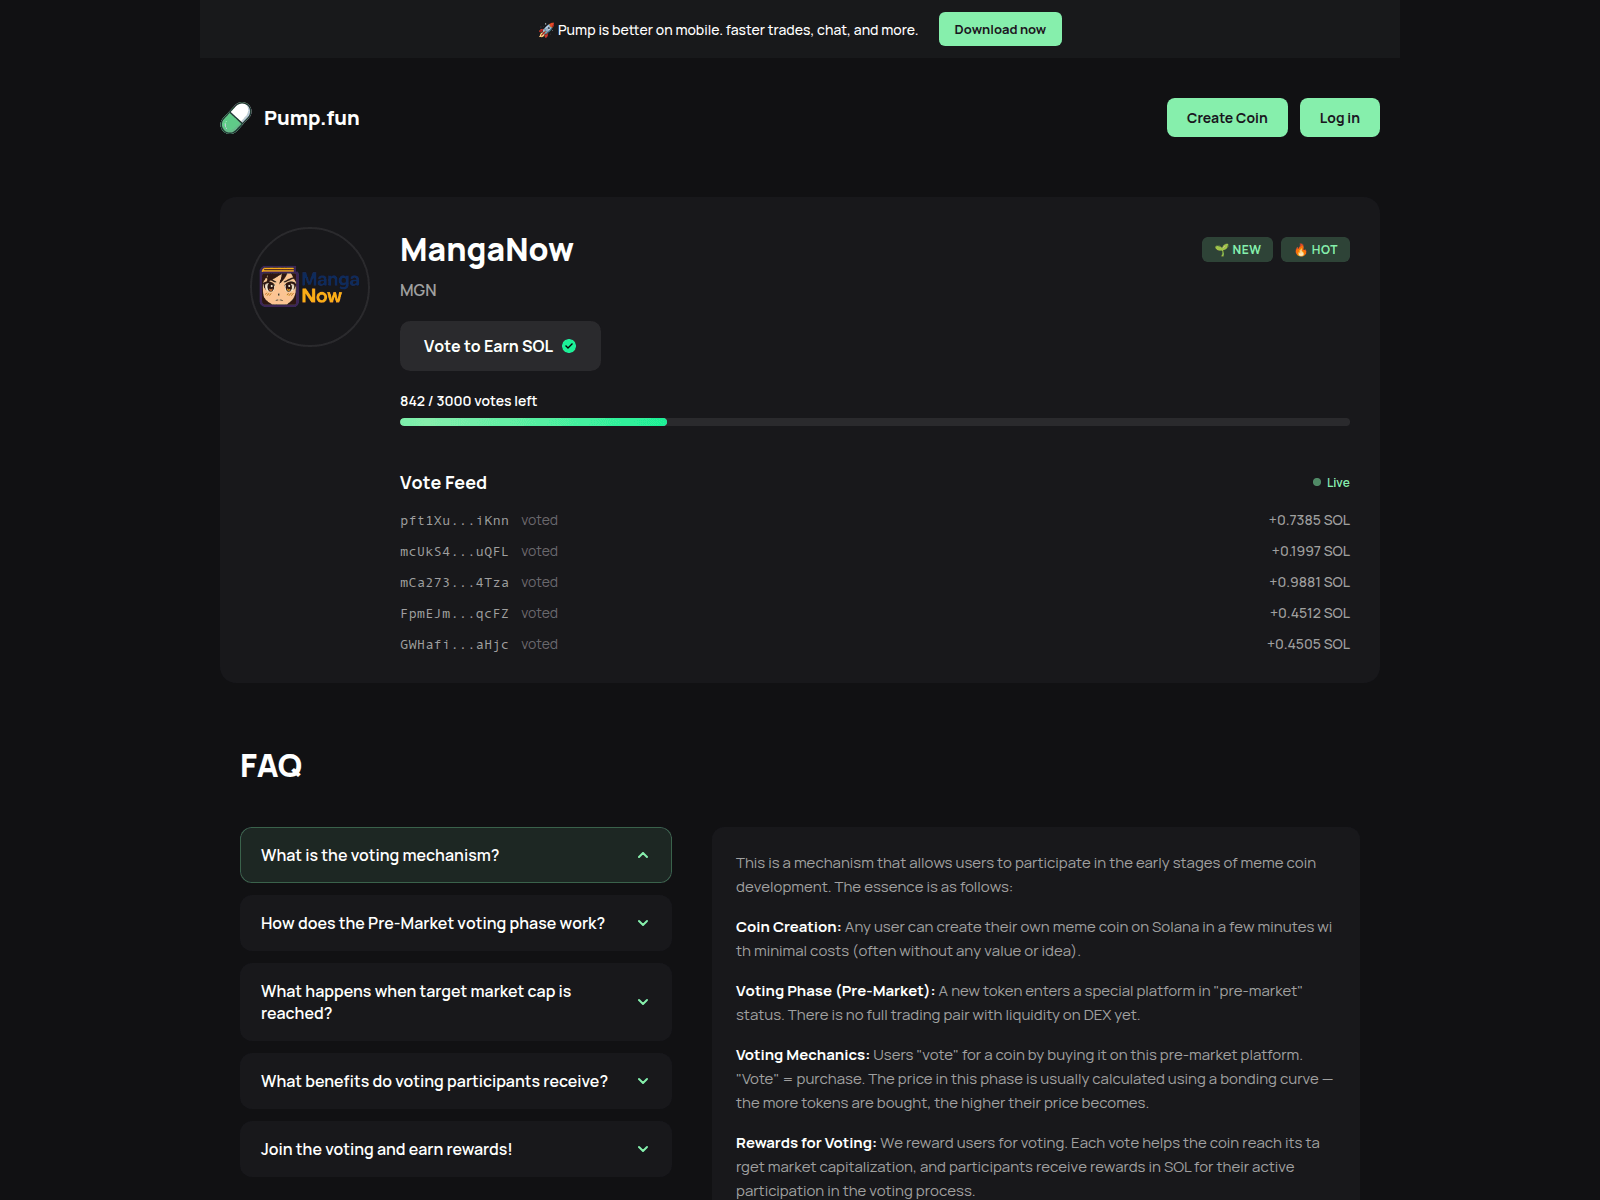Click the green checkmark on Vote to Earn SOL
The height and width of the screenshot is (1200, 1600).
pos(569,346)
